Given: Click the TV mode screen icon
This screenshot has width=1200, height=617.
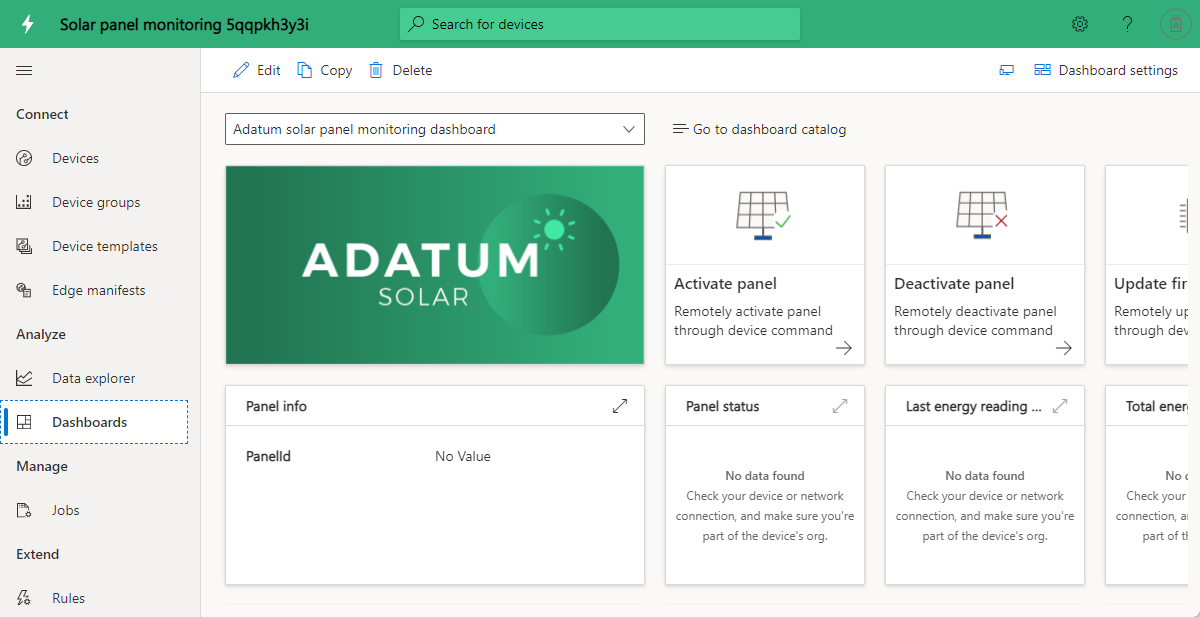Looking at the screenshot, I should point(1007,70).
